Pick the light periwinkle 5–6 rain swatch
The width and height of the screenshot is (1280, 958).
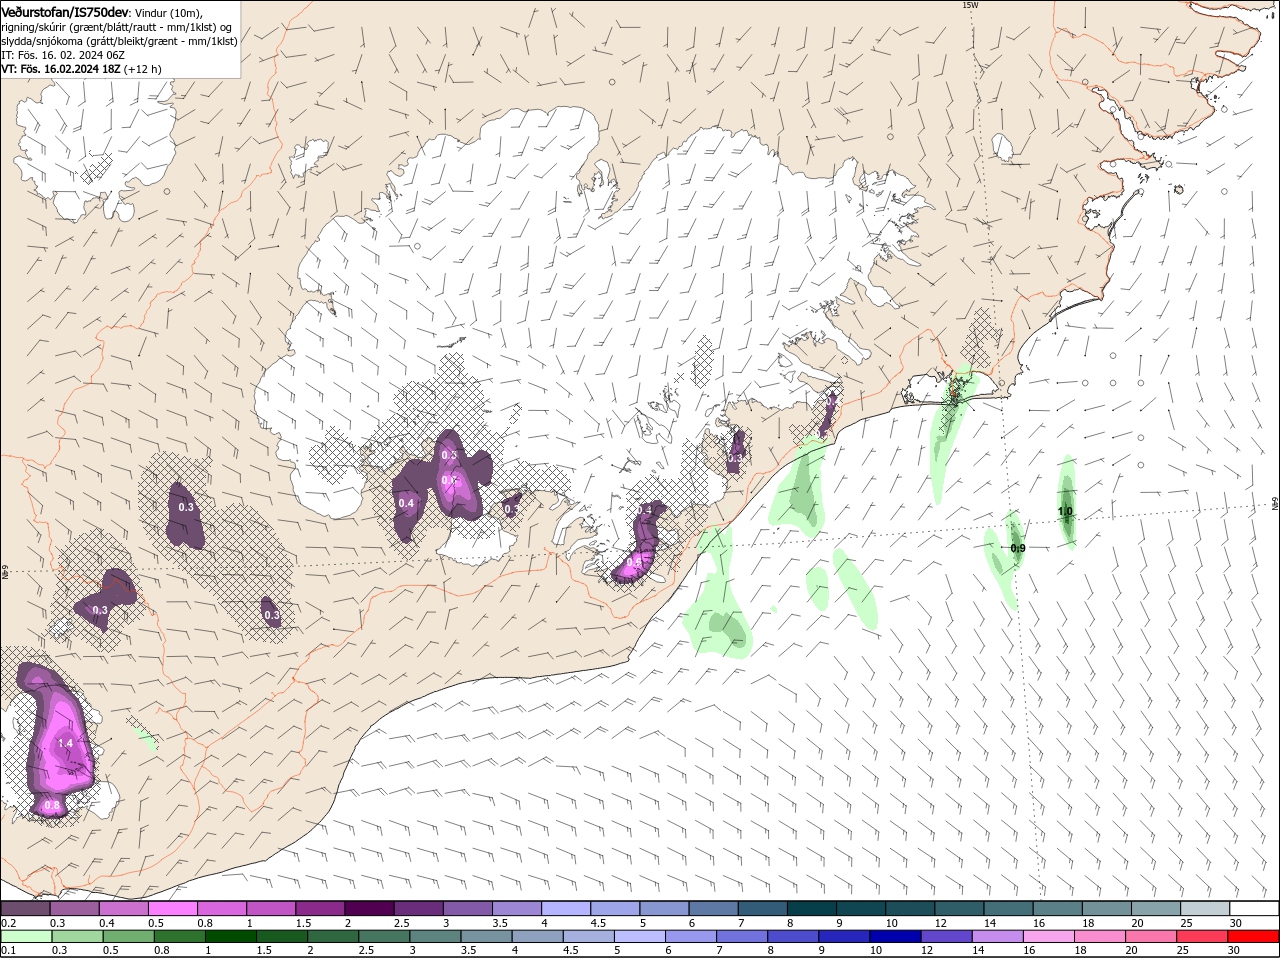(641, 936)
